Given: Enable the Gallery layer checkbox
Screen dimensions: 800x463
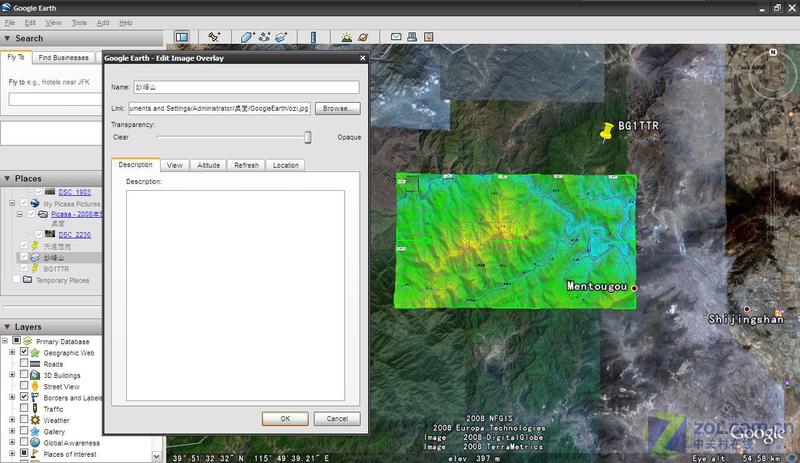Looking at the screenshot, I should 24,430.
